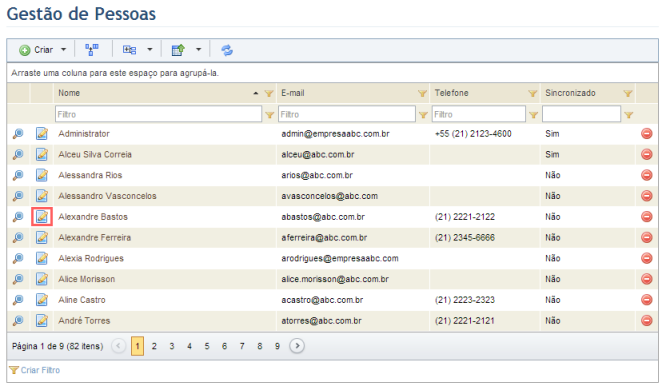Go to page 9
The height and width of the screenshot is (390, 662).
[277, 346]
